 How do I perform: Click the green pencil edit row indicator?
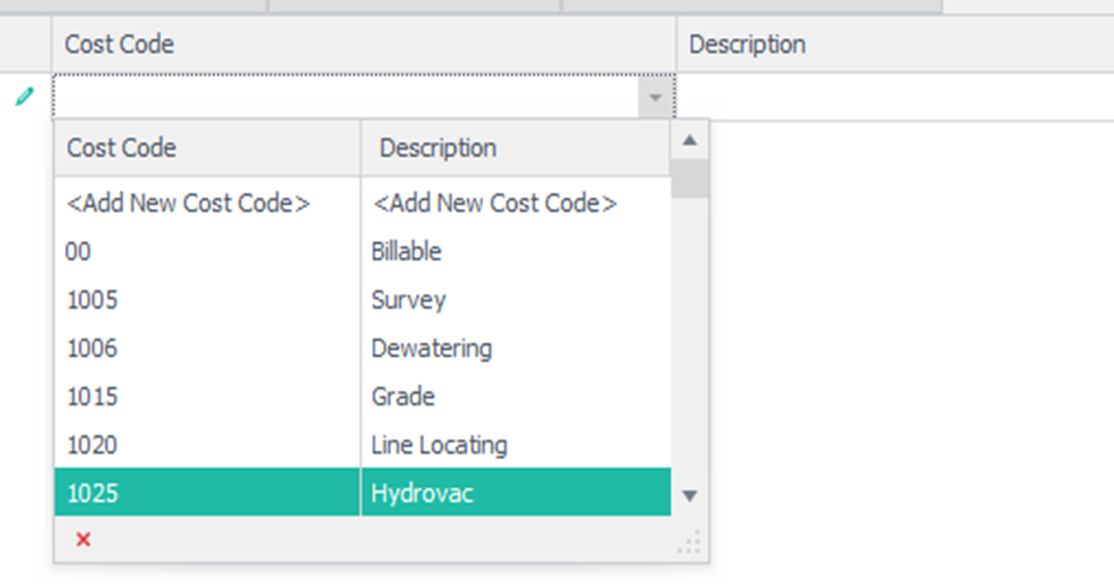click(25, 97)
